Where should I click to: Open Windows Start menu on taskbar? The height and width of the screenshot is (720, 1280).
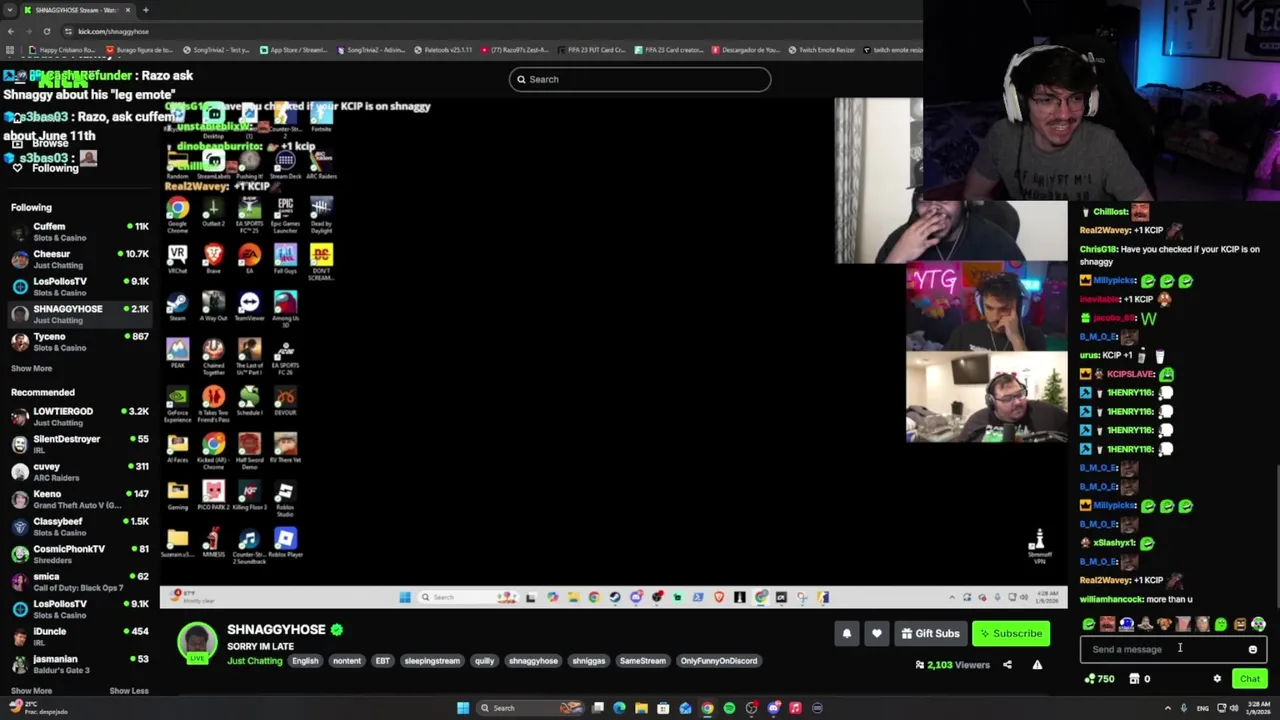[x=463, y=708]
